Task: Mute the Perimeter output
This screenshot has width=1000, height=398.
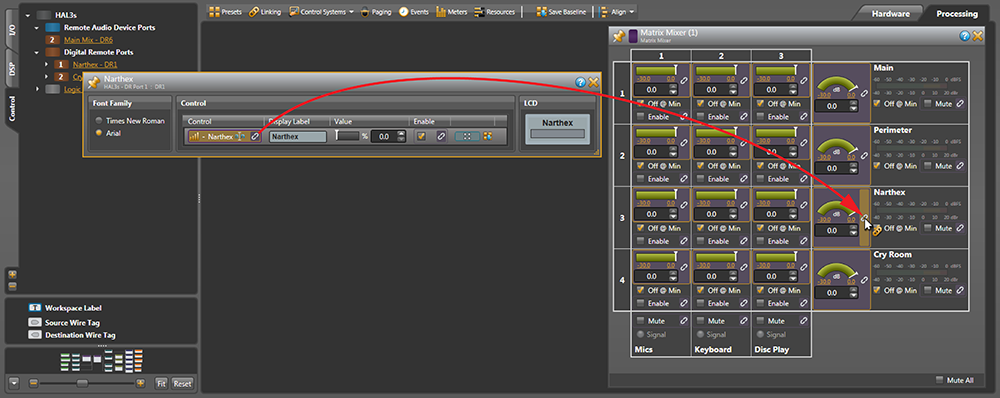Action: (927, 166)
